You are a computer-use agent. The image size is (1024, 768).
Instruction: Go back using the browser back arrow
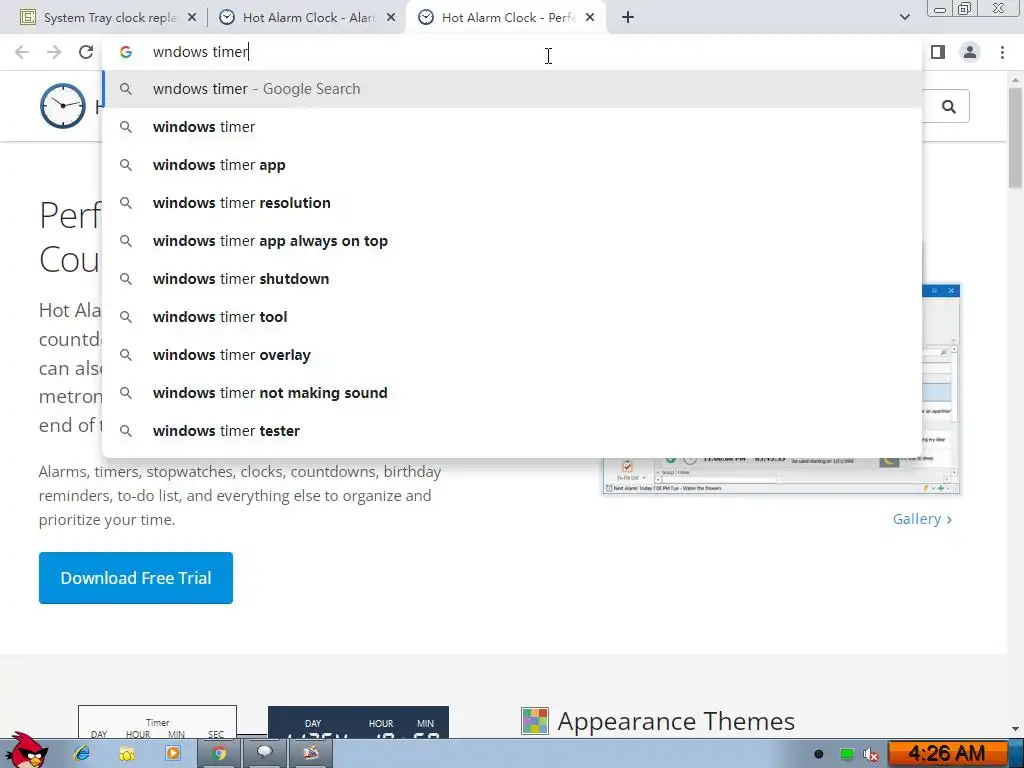tap(22, 52)
